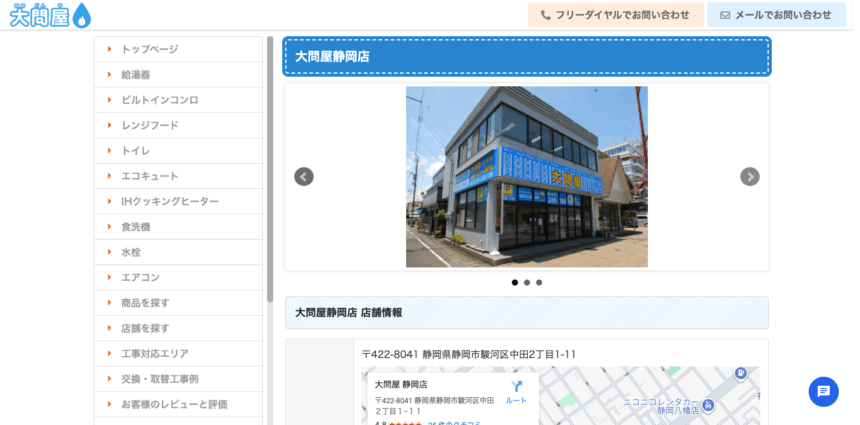Viewport: 860px width, 425px height.
Task: Select the second carousel dot
Action: pos(527,283)
